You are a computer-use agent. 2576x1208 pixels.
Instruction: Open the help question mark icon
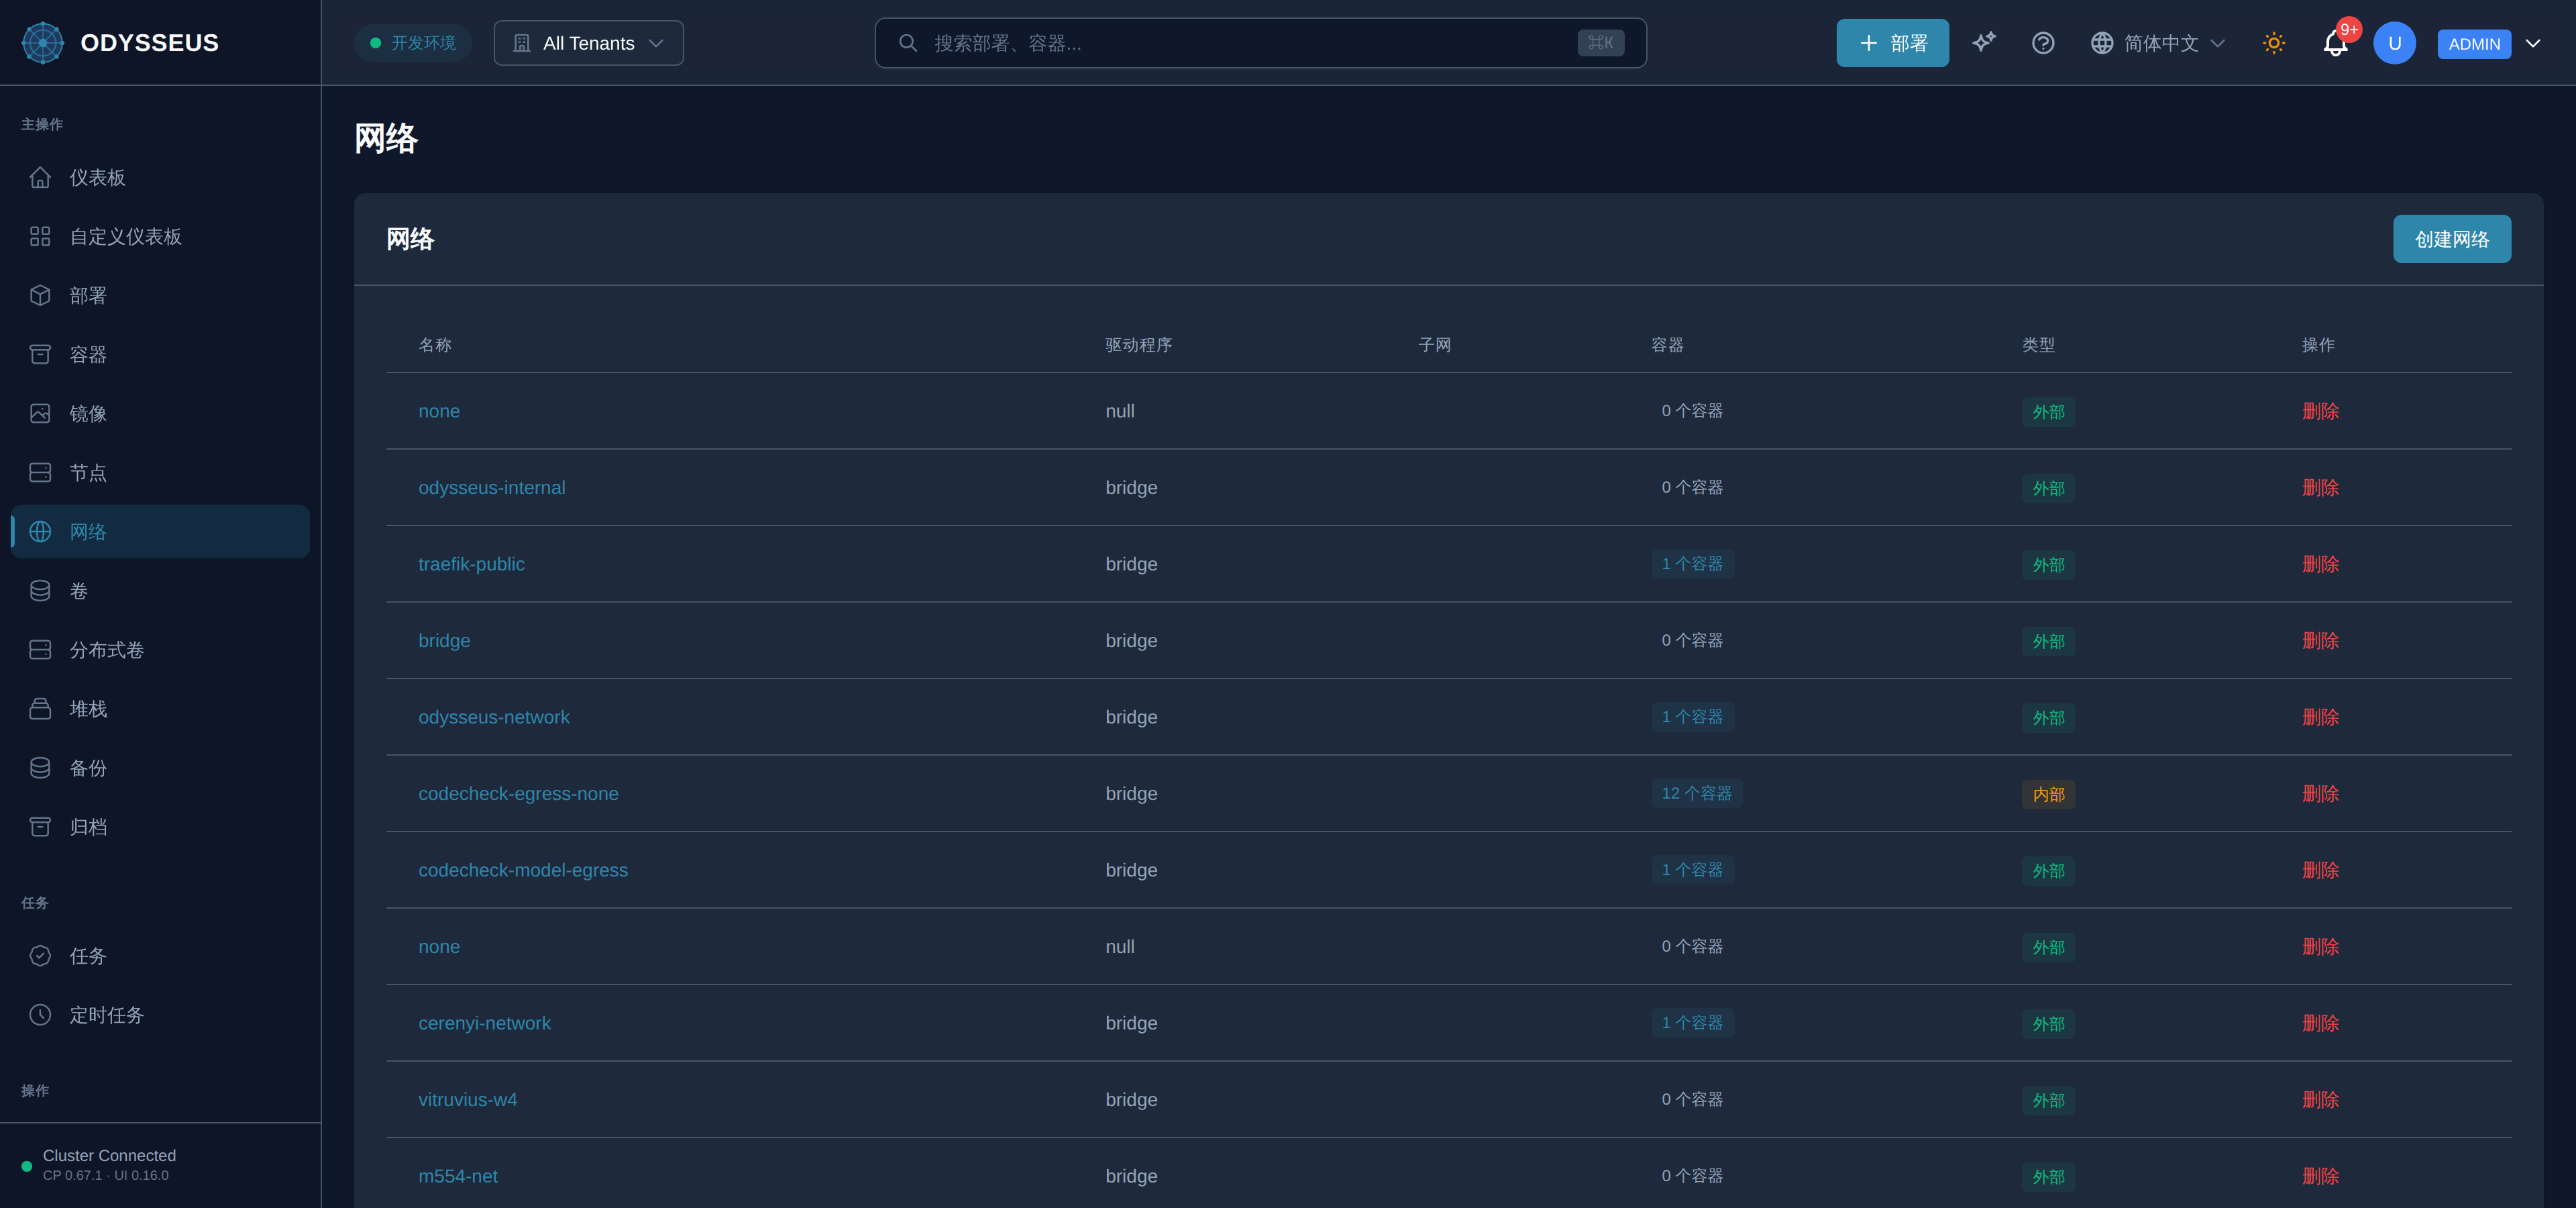pos(2043,43)
